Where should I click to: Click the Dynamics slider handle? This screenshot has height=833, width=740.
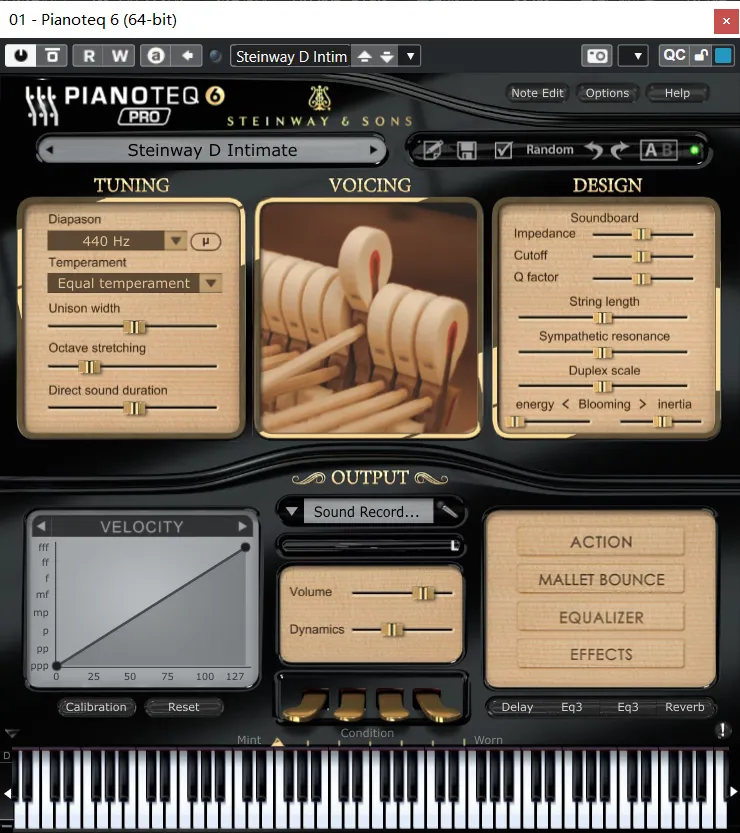(392, 630)
